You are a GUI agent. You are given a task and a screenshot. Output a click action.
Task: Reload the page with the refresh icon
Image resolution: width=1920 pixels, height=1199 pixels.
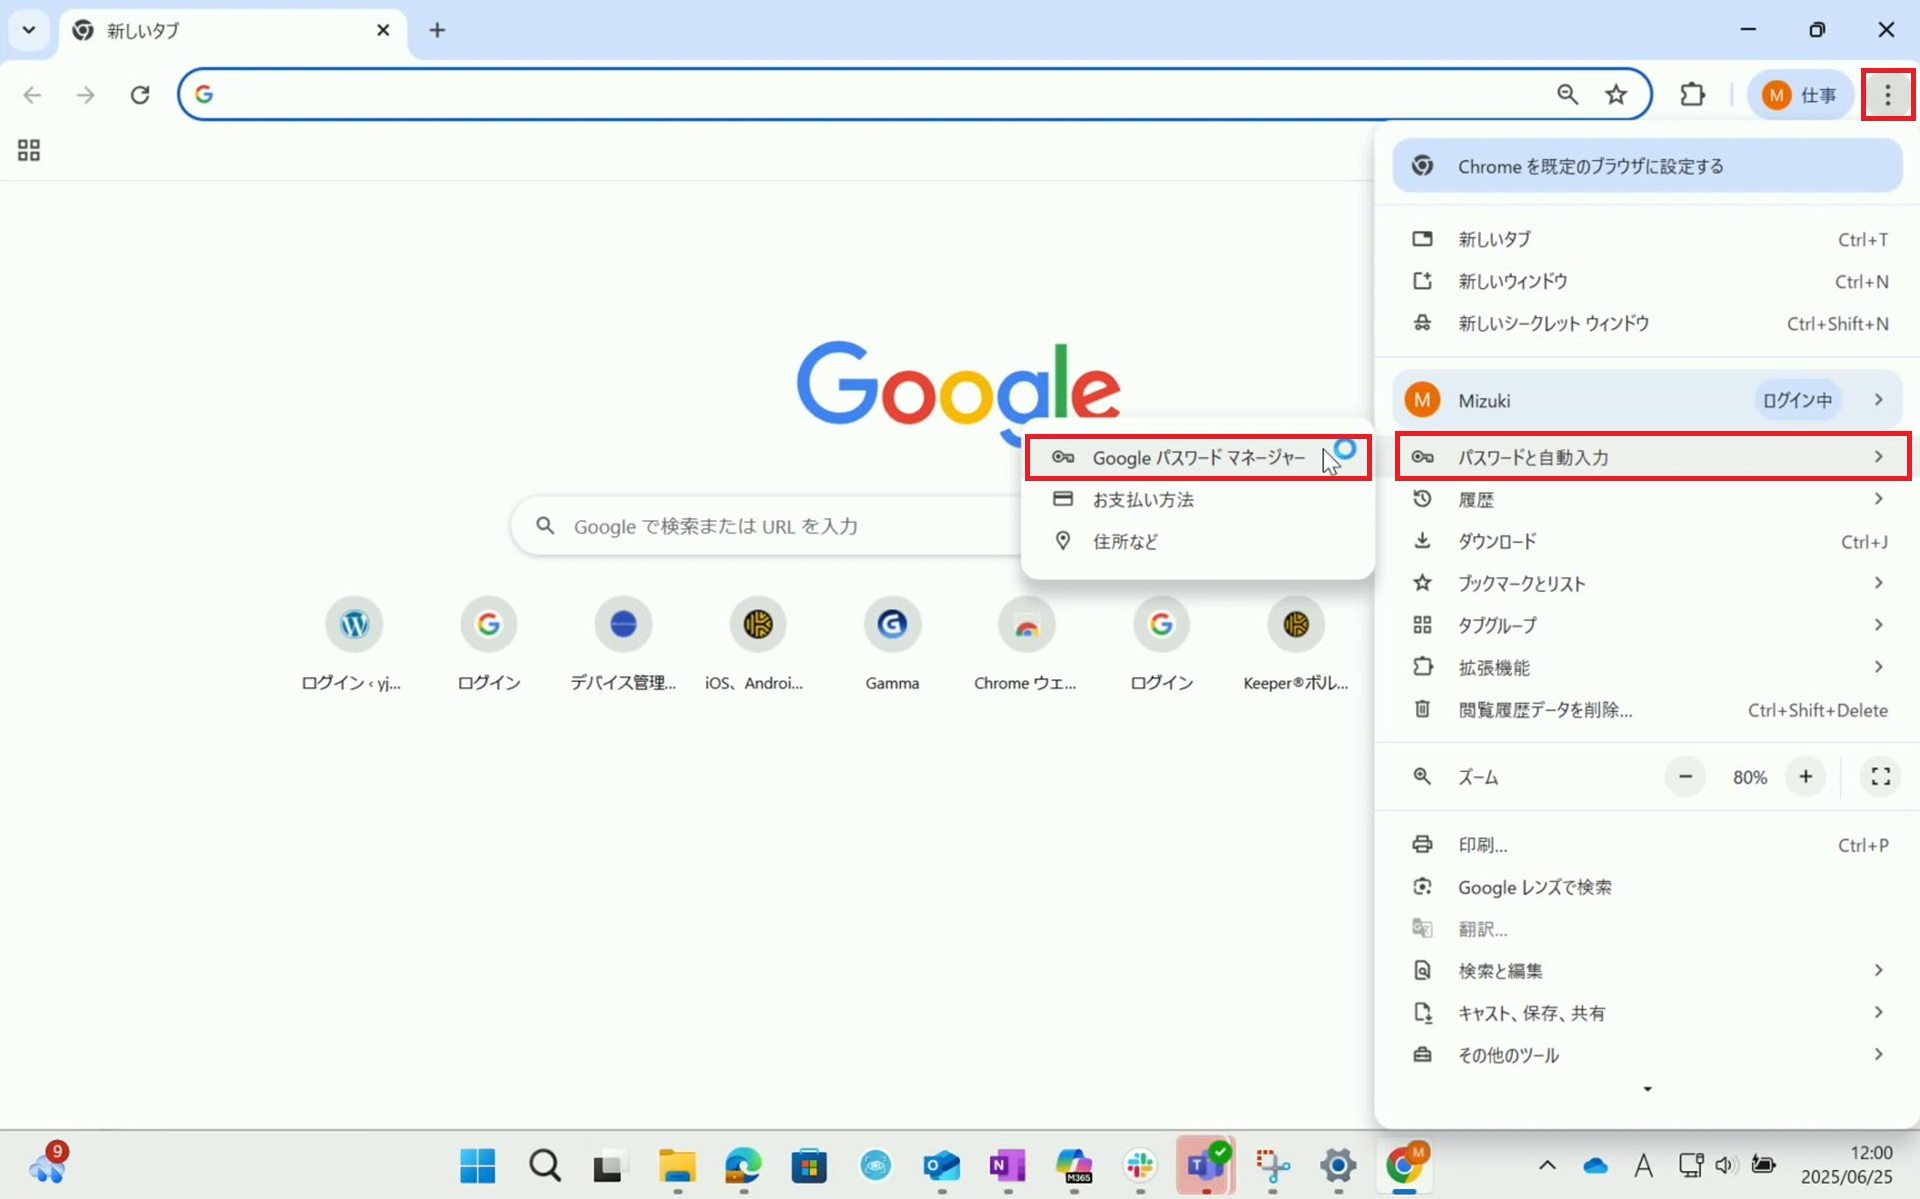[x=140, y=94]
